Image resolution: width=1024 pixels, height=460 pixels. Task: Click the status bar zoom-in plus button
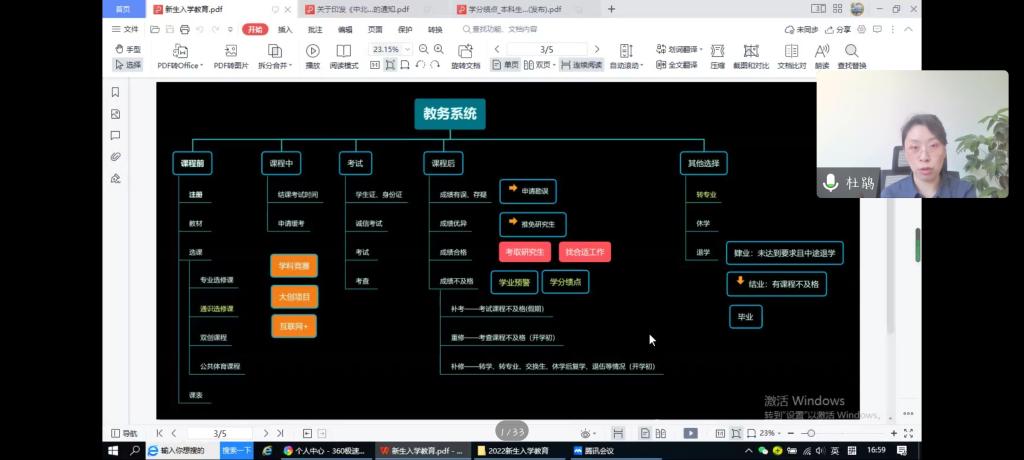(x=893, y=433)
